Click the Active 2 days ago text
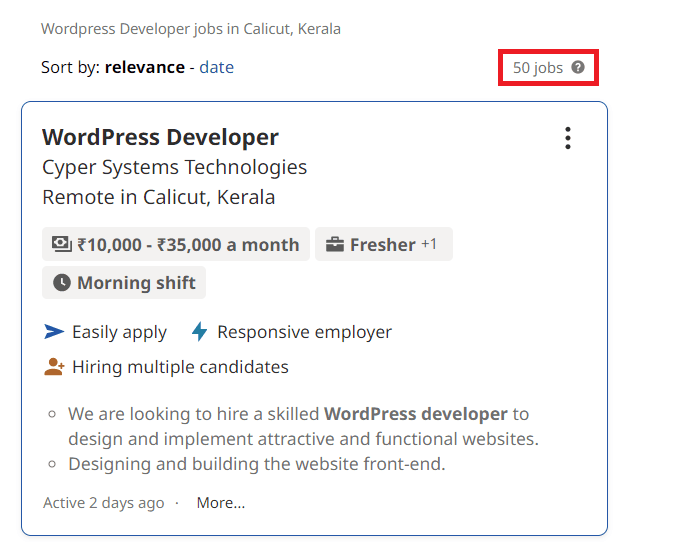The image size is (675, 543). pos(104,503)
